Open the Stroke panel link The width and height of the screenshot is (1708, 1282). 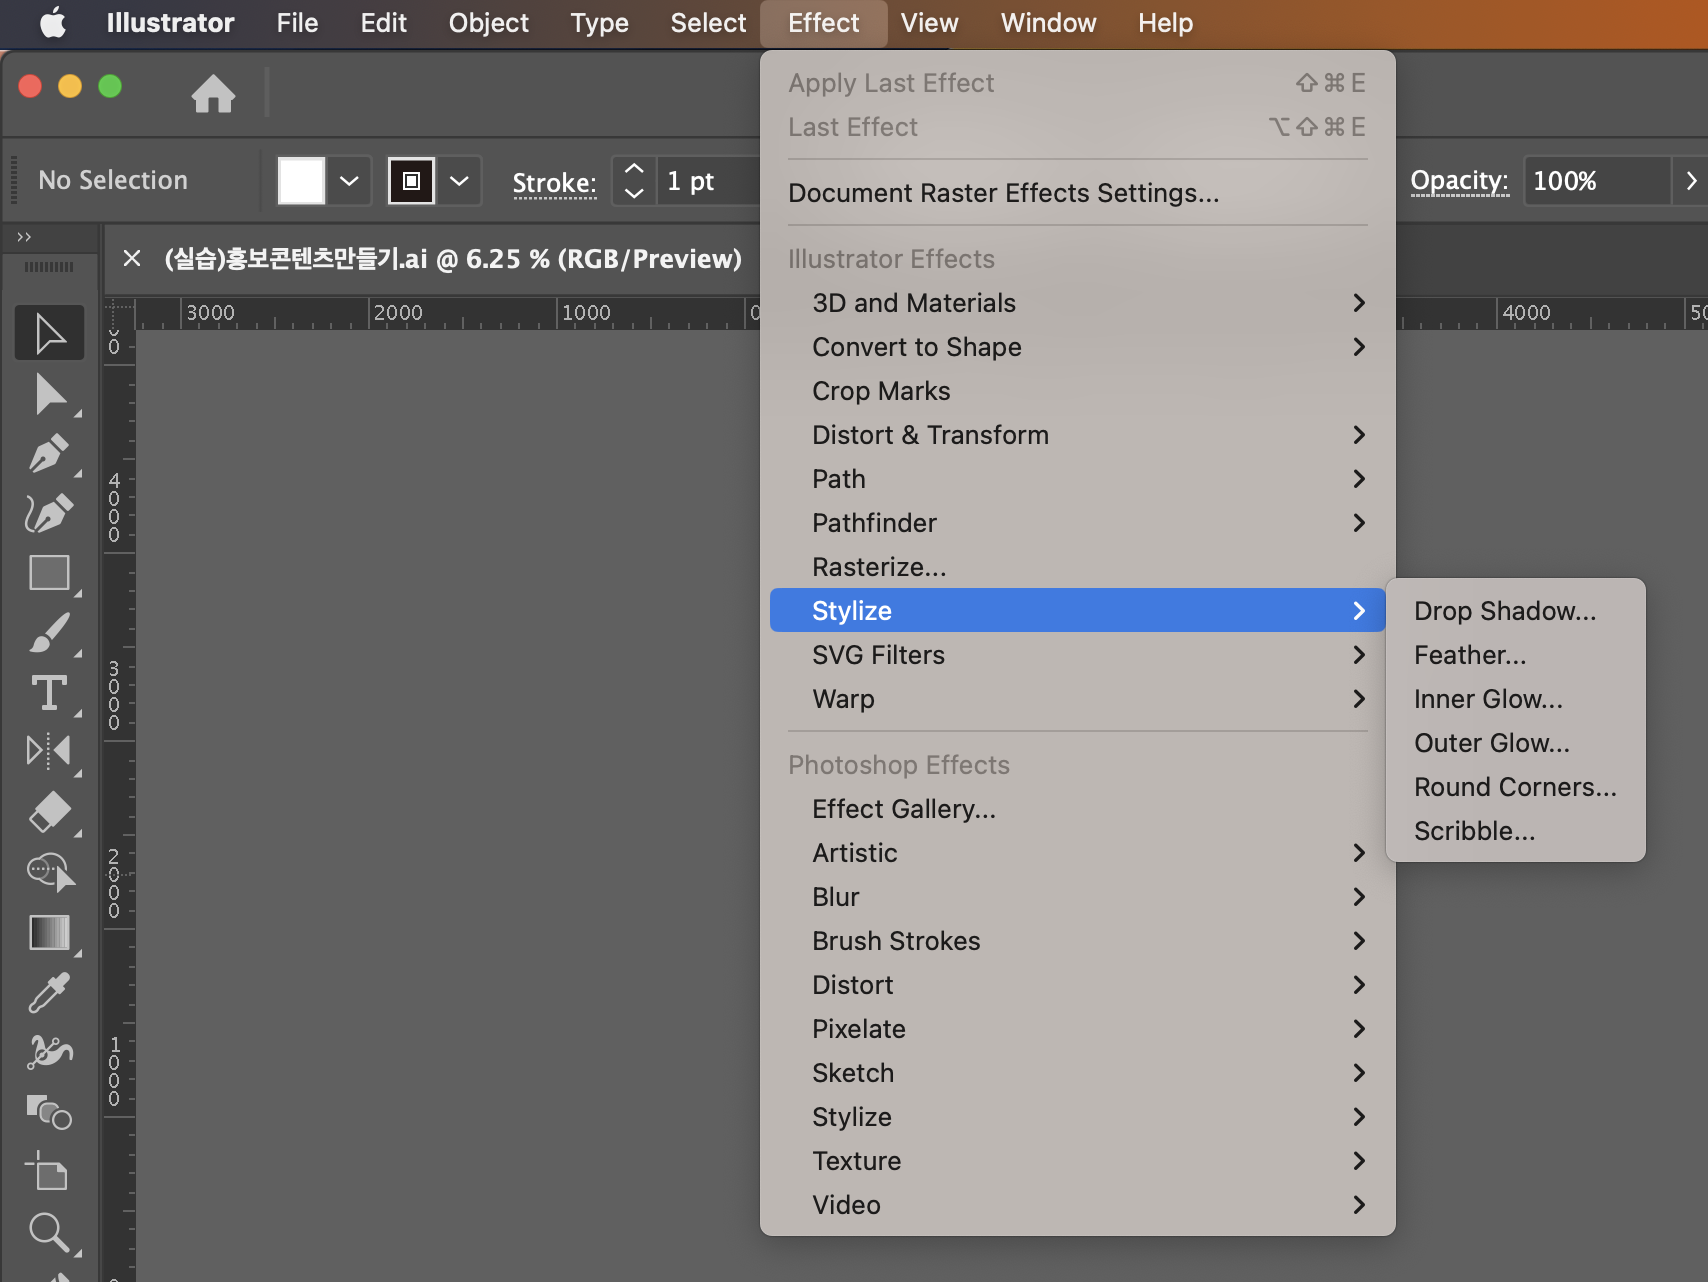(x=554, y=183)
